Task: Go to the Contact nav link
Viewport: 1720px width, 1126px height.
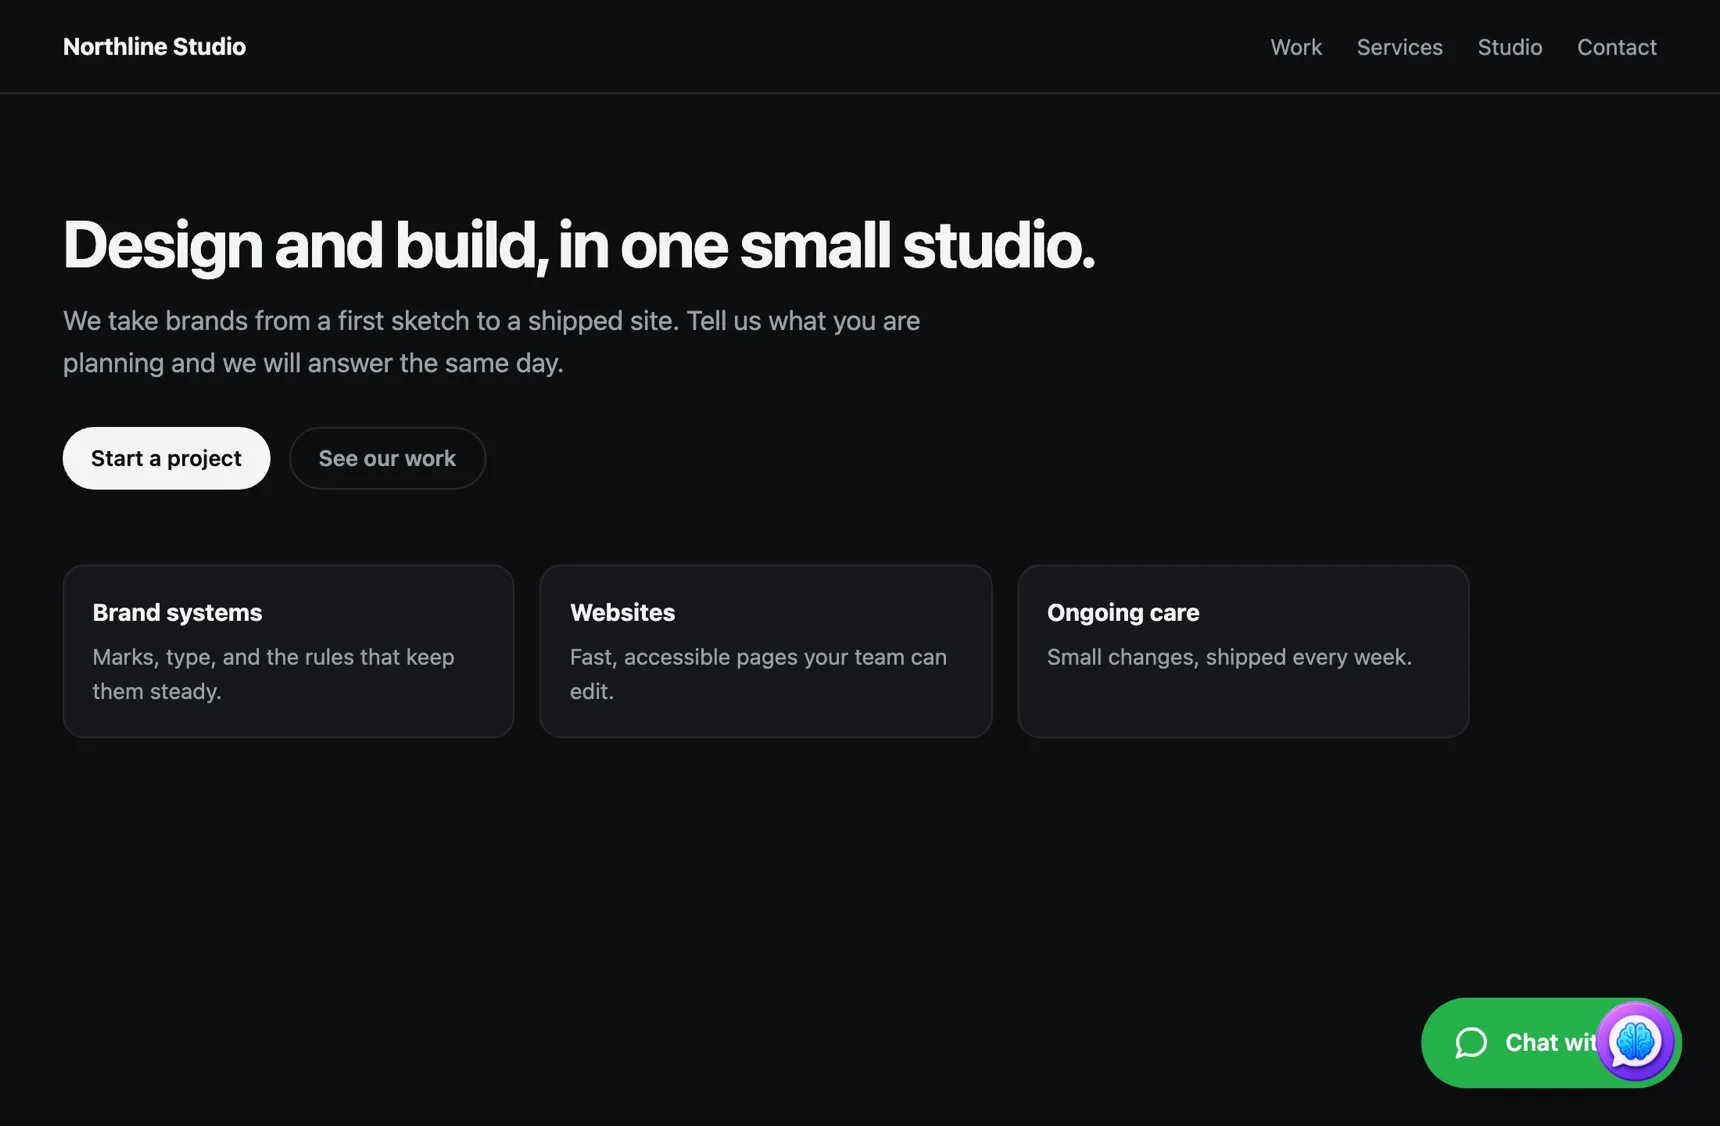Action: pos(1616,47)
